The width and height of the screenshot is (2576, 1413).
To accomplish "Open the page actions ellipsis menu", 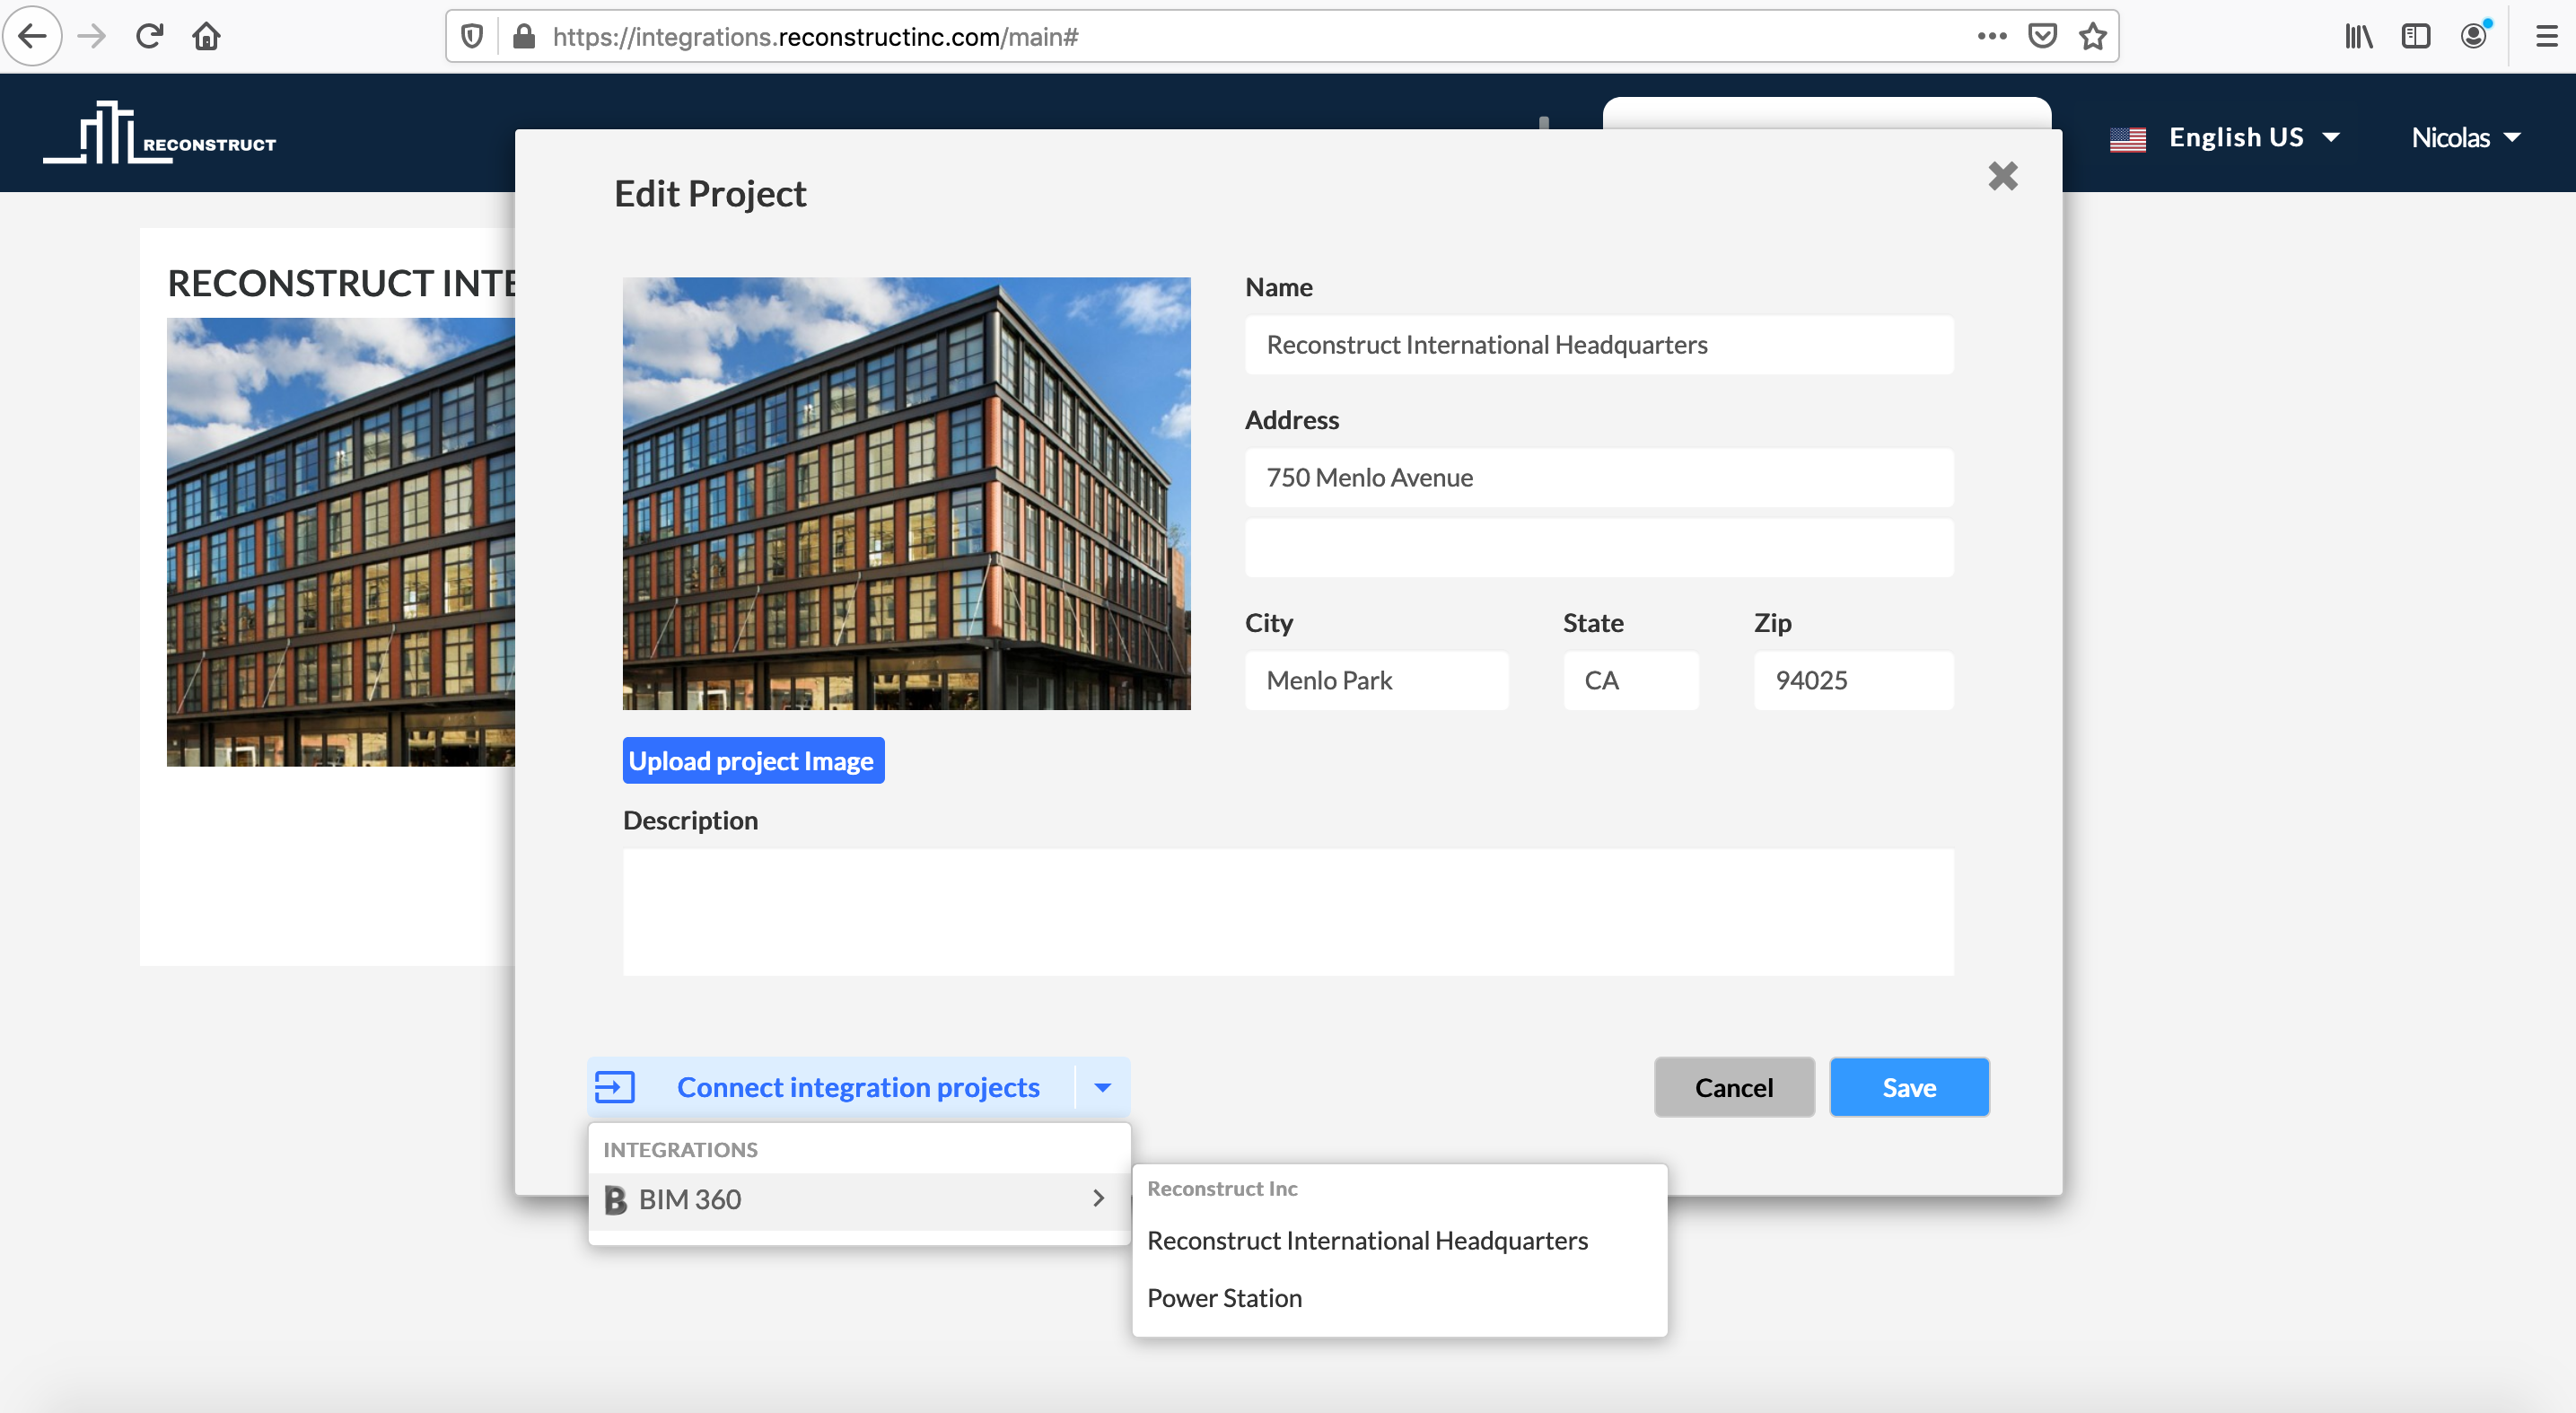I will [1991, 37].
